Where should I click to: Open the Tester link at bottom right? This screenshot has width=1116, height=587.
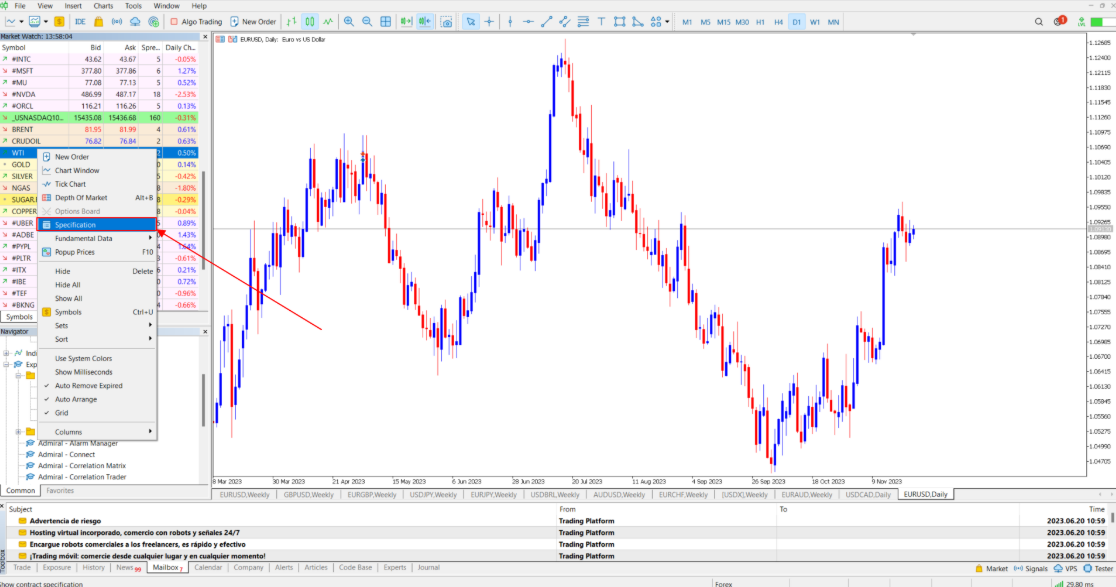[1098, 569]
